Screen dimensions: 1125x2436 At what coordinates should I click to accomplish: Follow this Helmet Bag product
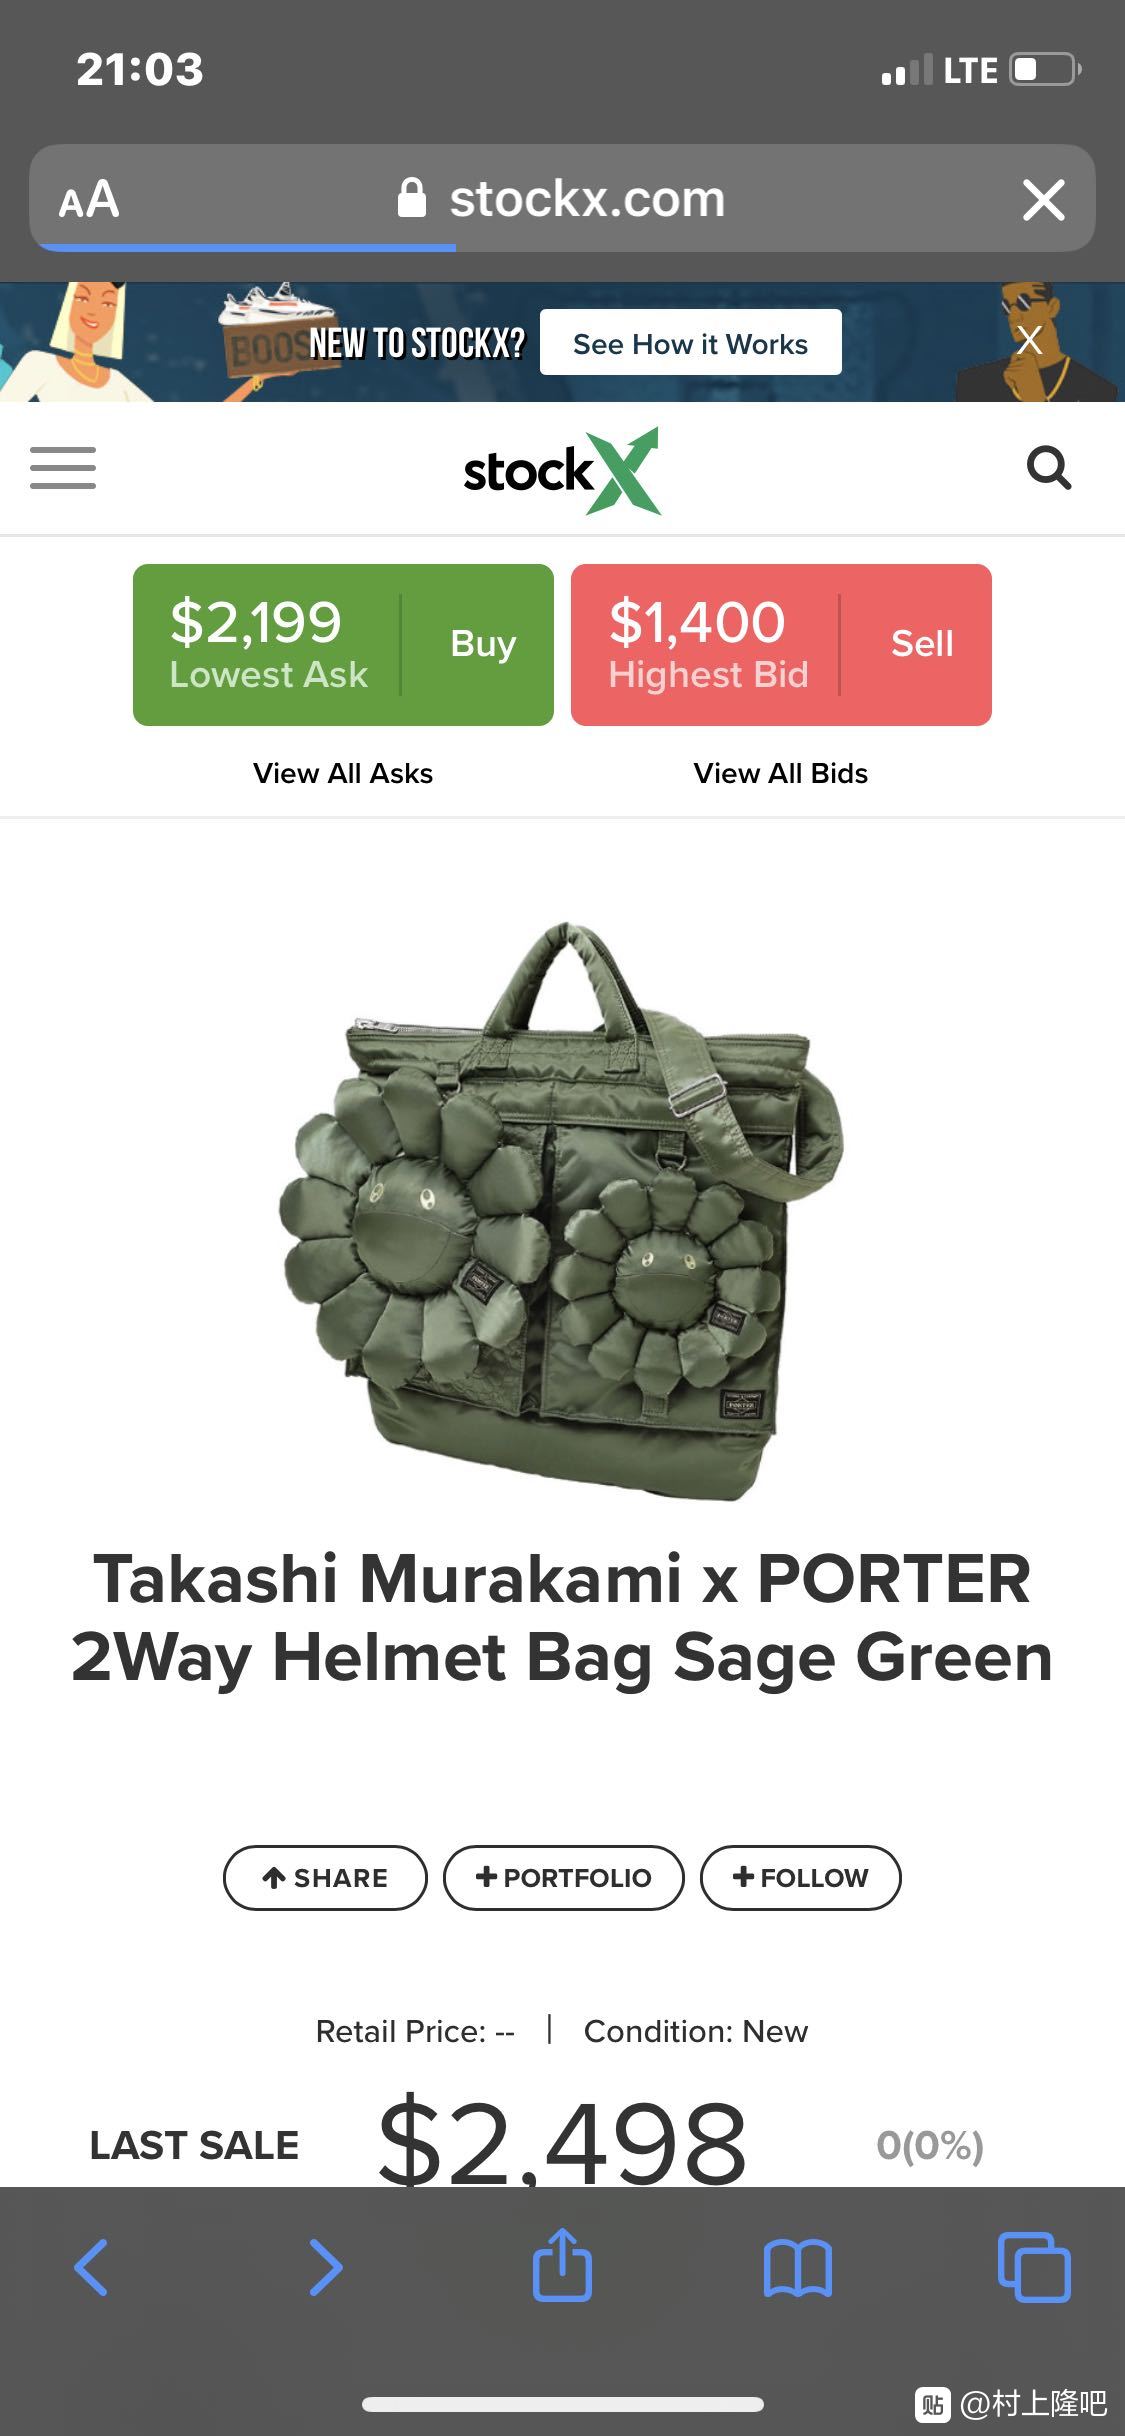pos(801,1878)
